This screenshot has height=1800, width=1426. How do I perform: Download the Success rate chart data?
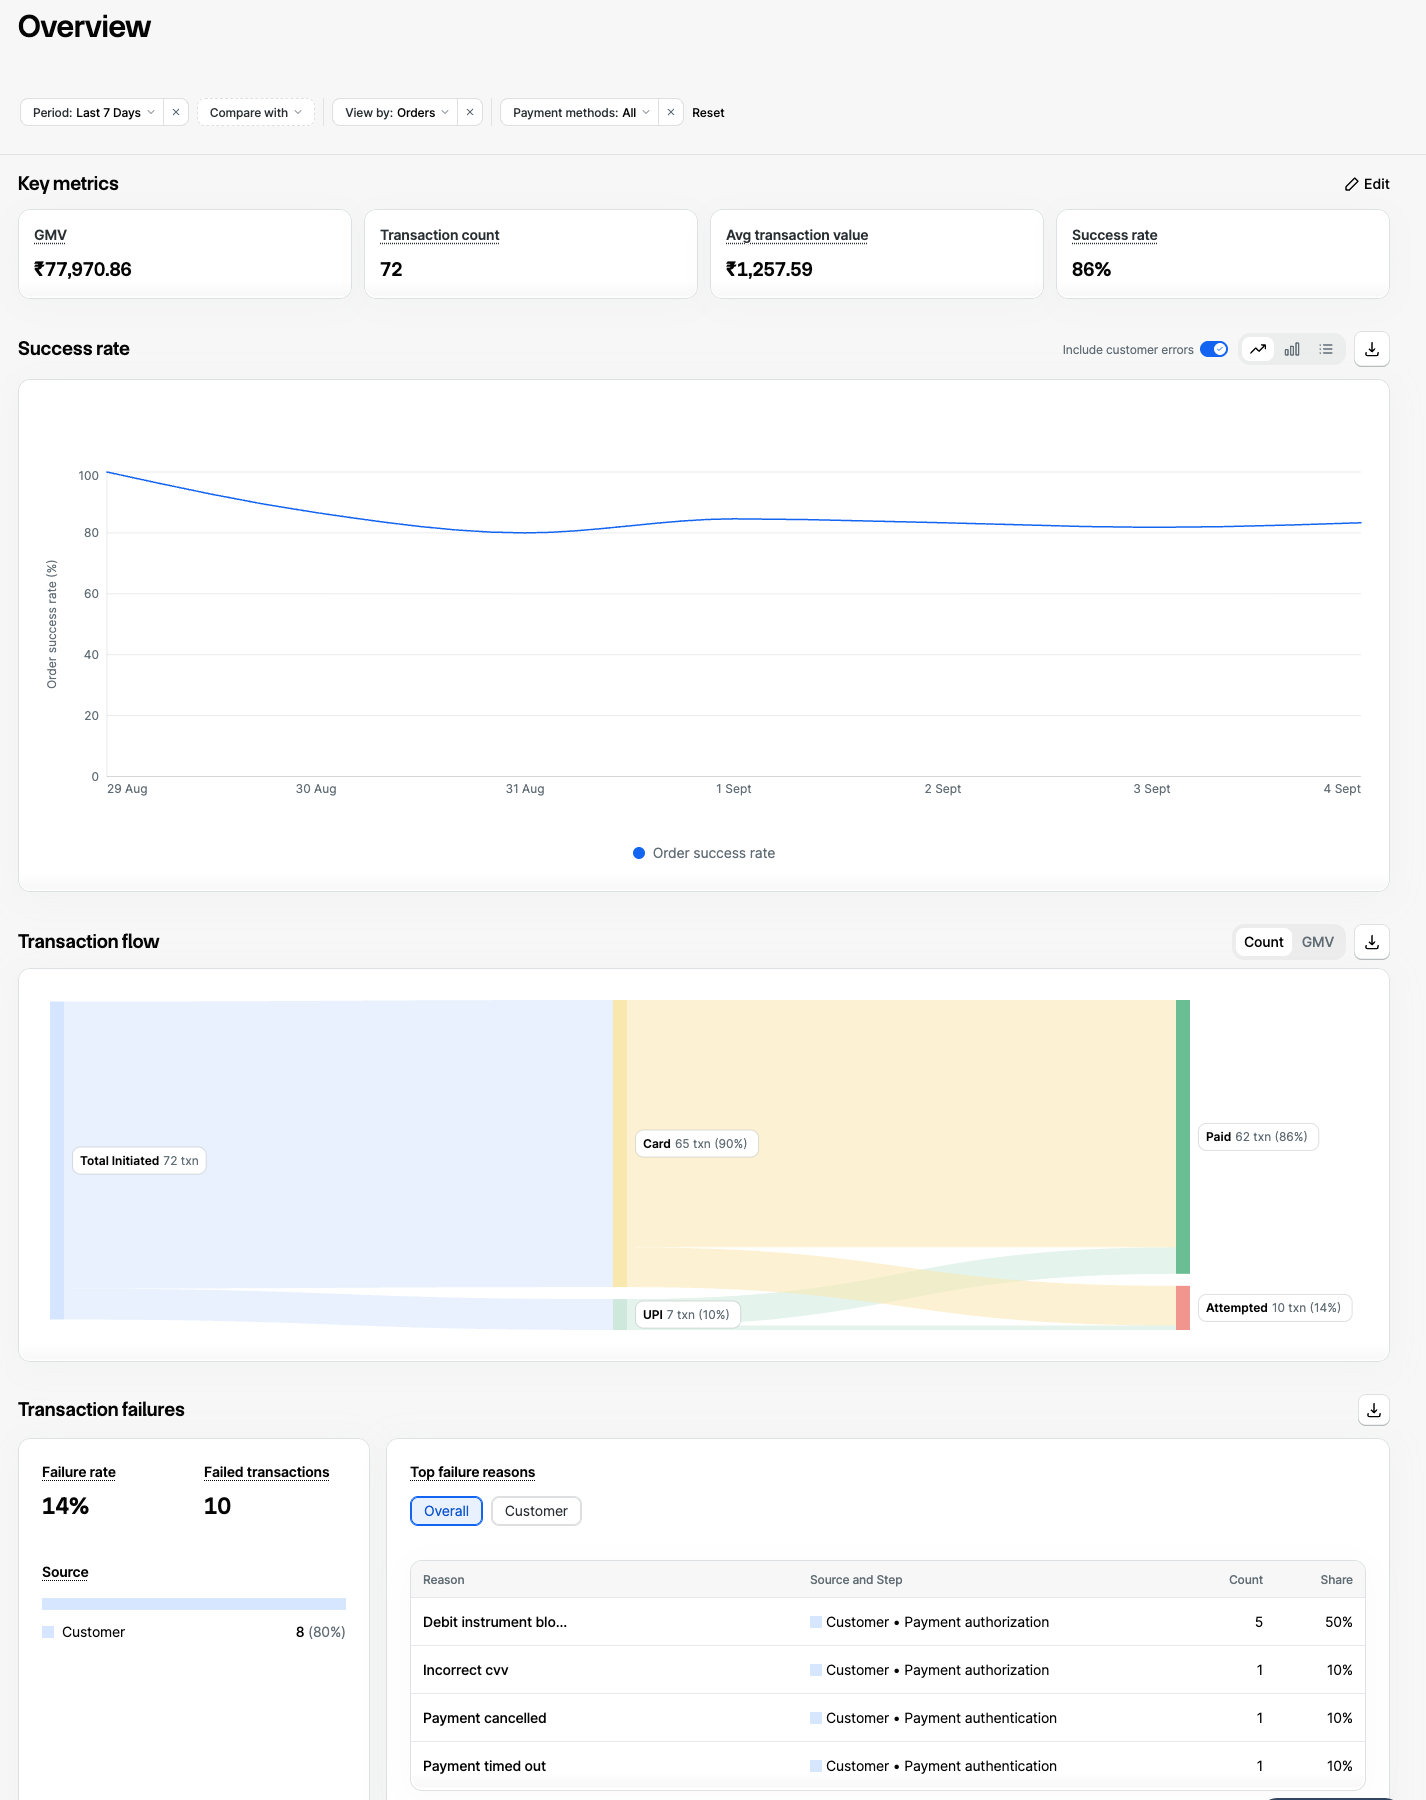pyautogui.click(x=1372, y=349)
